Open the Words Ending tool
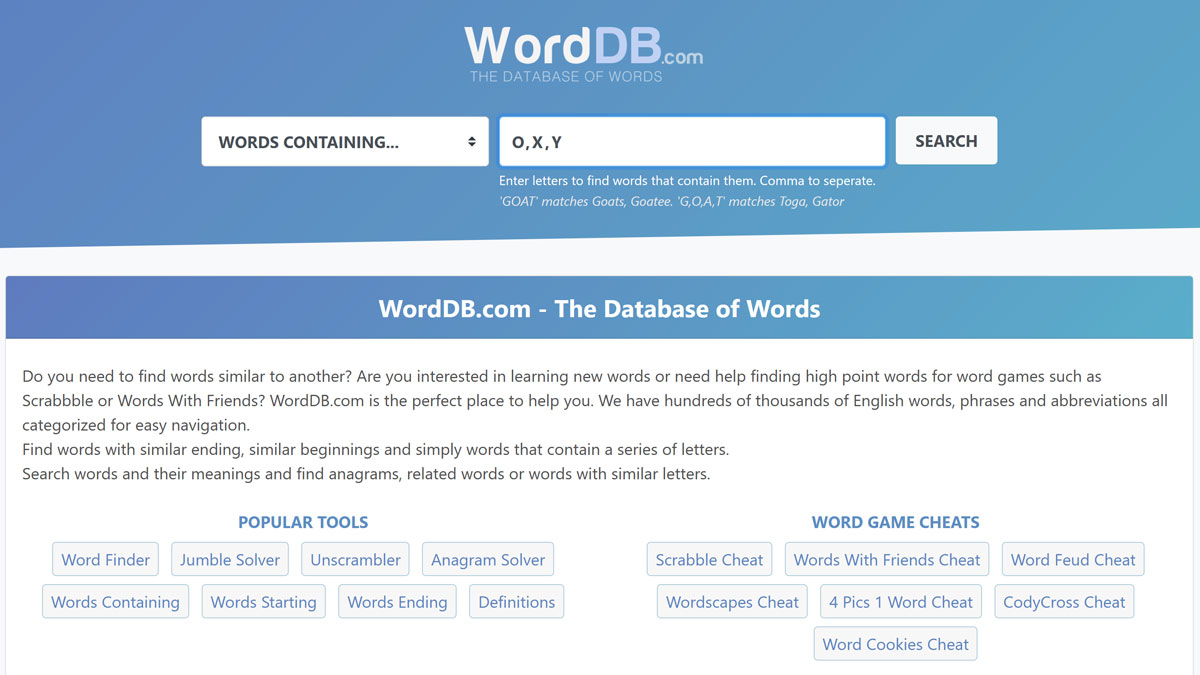1200x675 pixels. click(397, 602)
